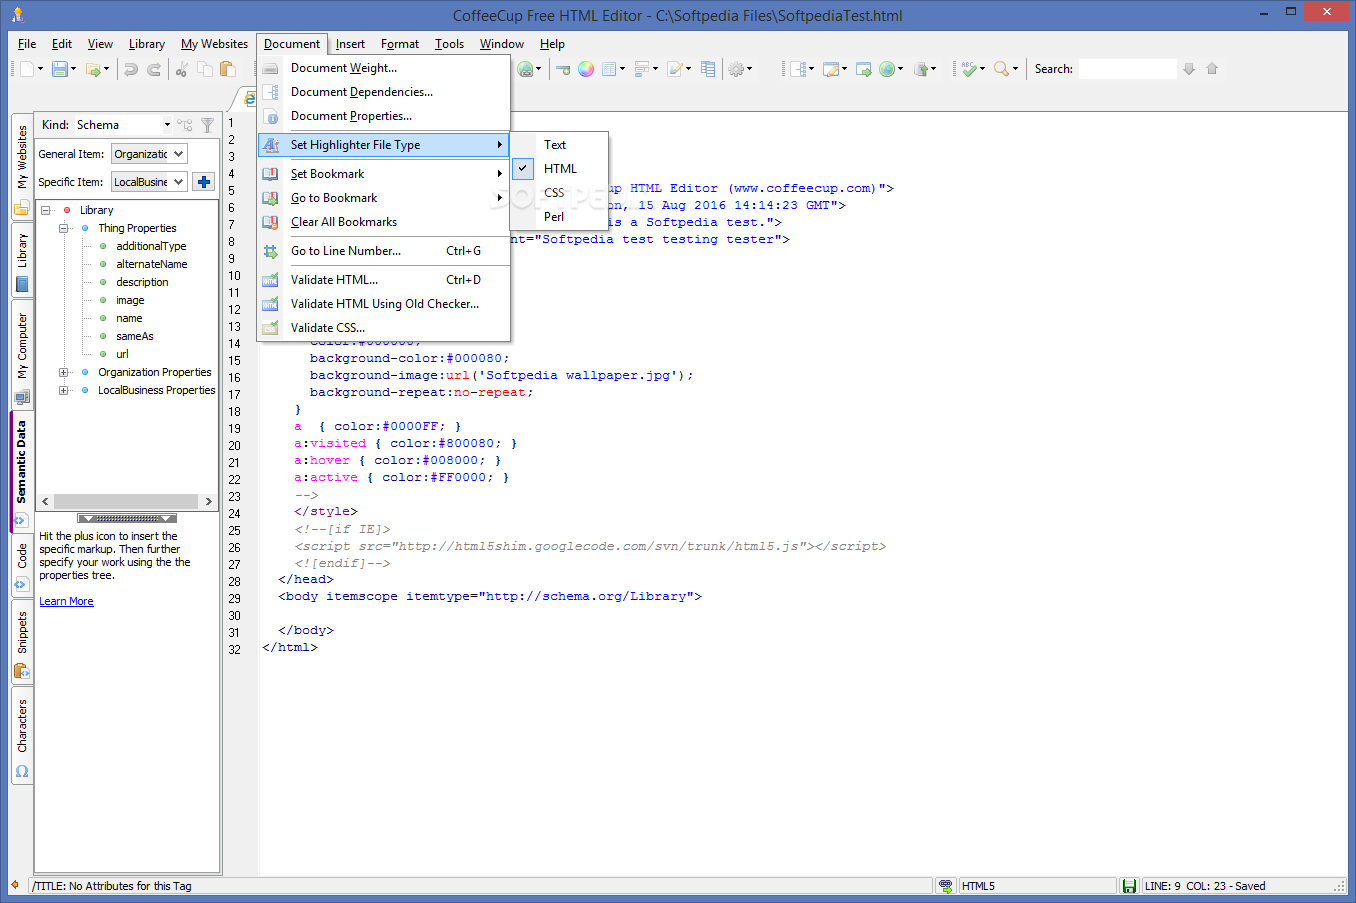The image size is (1356, 903).
Task: Click the status bar icon left of HTML5
Action: [946, 886]
